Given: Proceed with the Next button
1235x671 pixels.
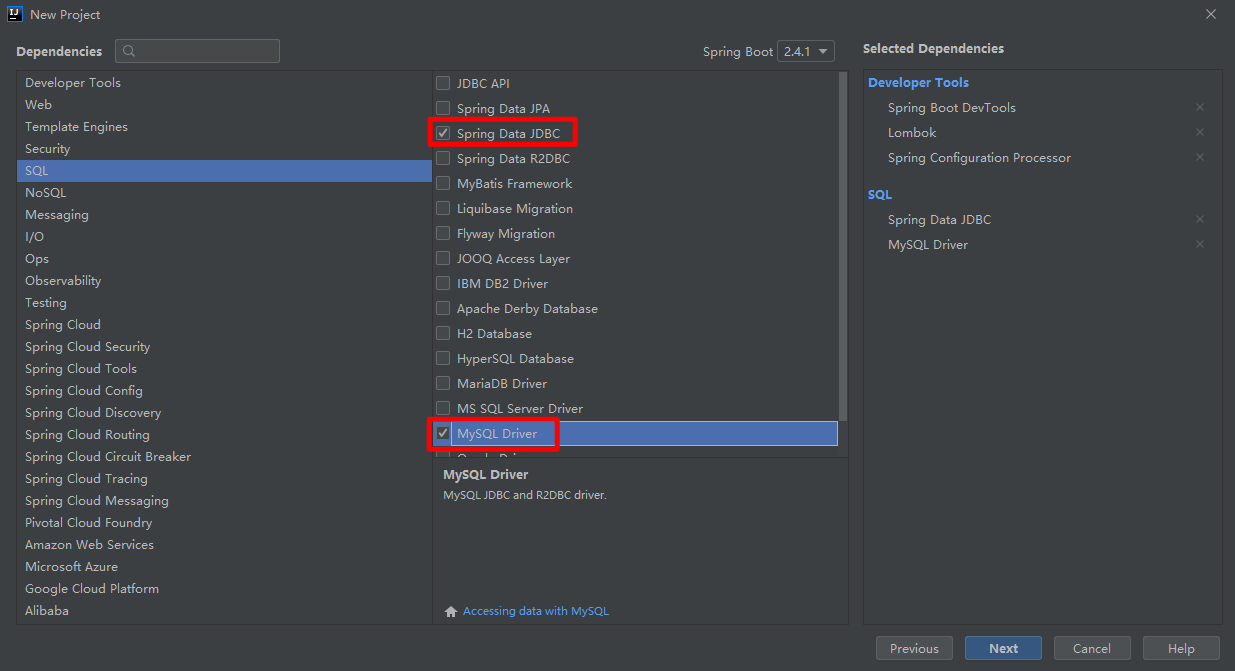Looking at the screenshot, I should tap(1003, 648).
